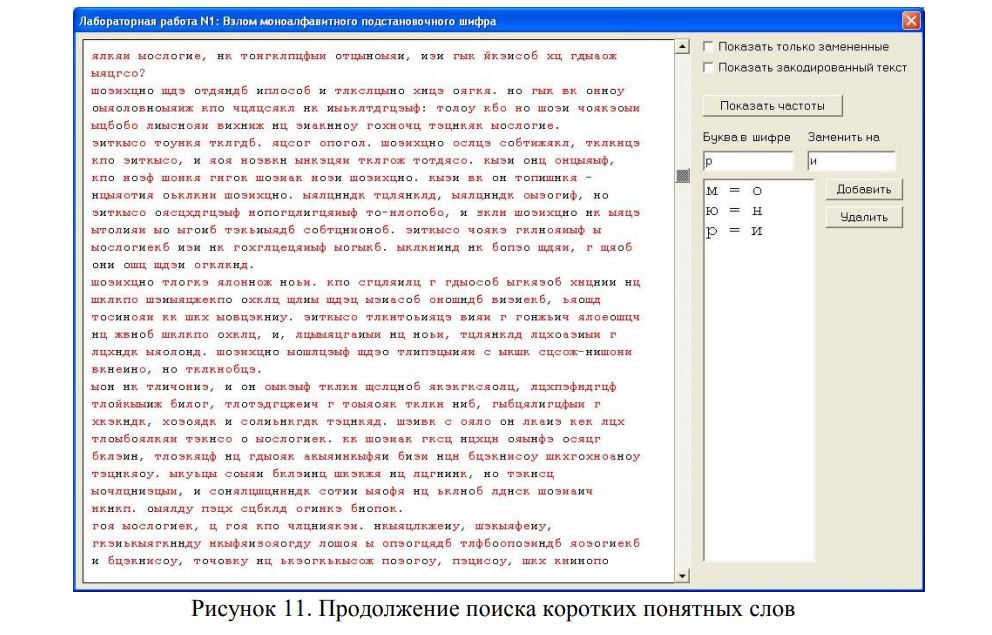Image resolution: width=992 pixels, height=635 pixels.
Task: Close the 'Лабораторная работа N1' window
Action: (910, 21)
